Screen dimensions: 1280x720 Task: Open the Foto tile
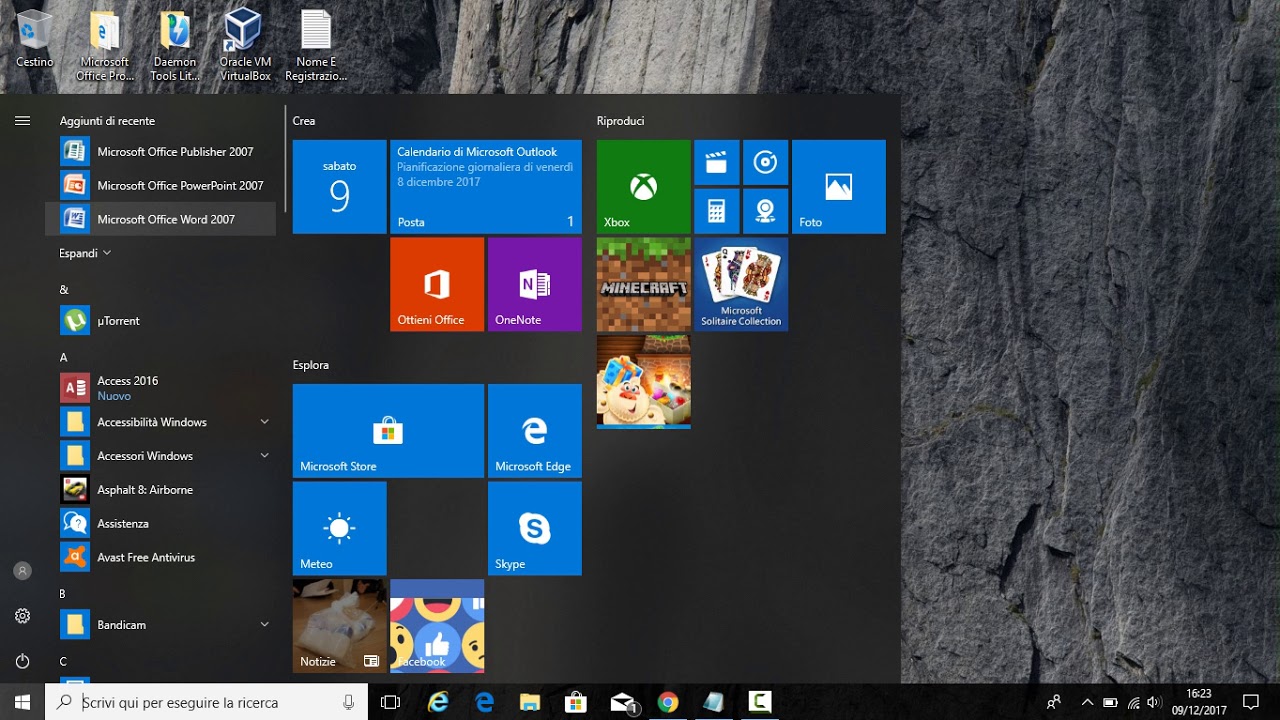pos(838,187)
